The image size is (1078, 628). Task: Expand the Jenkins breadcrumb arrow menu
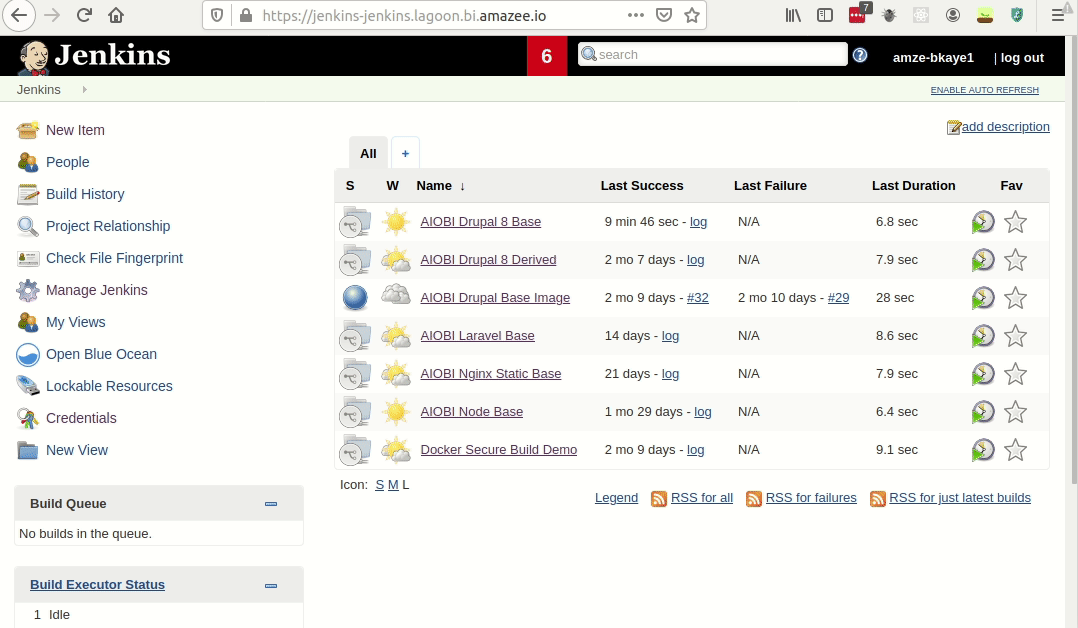(x=85, y=90)
